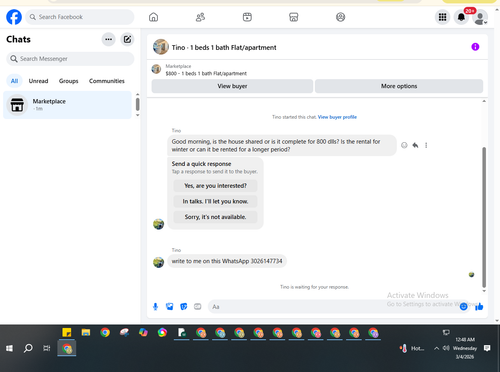
Task: Select the Groups chats tab
Action: pyautogui.click(x=68, y=81)
